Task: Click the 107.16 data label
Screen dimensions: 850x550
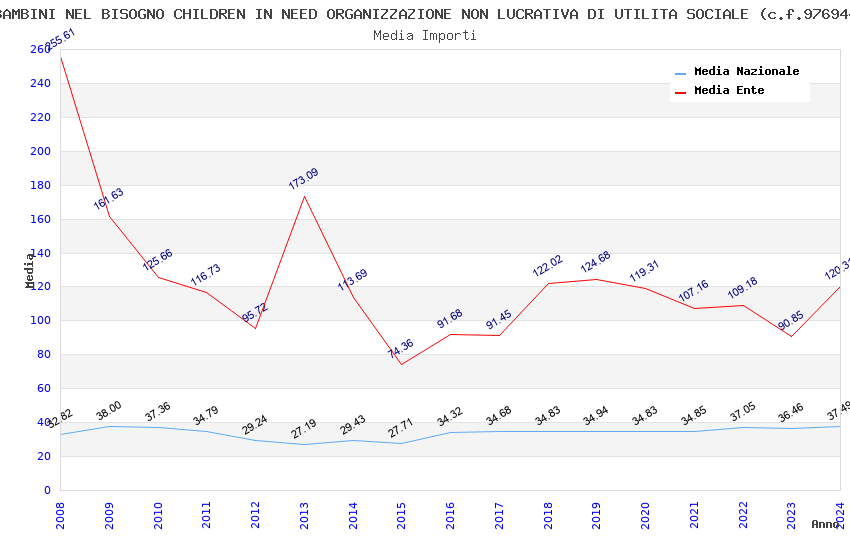Action: tap(693, 291)
